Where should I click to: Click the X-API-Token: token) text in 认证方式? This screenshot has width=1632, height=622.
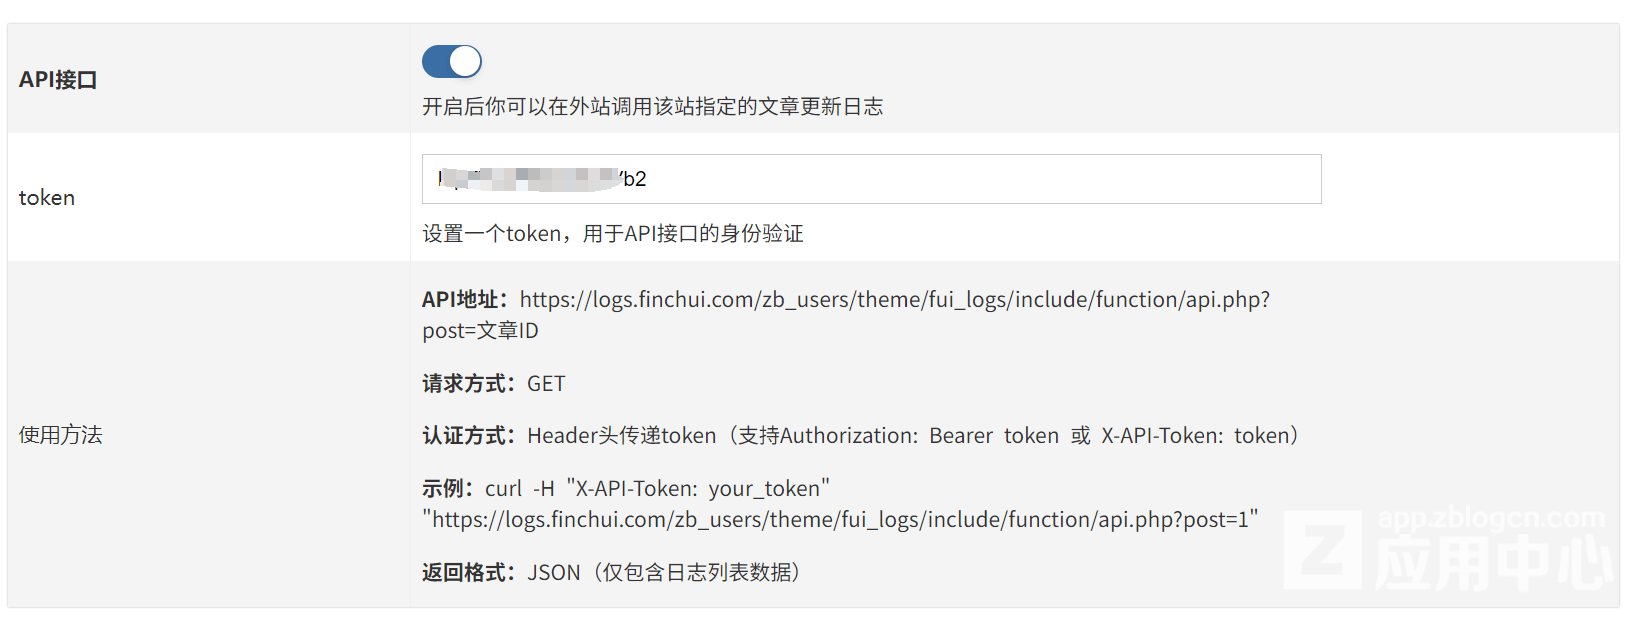(1201, 436)
